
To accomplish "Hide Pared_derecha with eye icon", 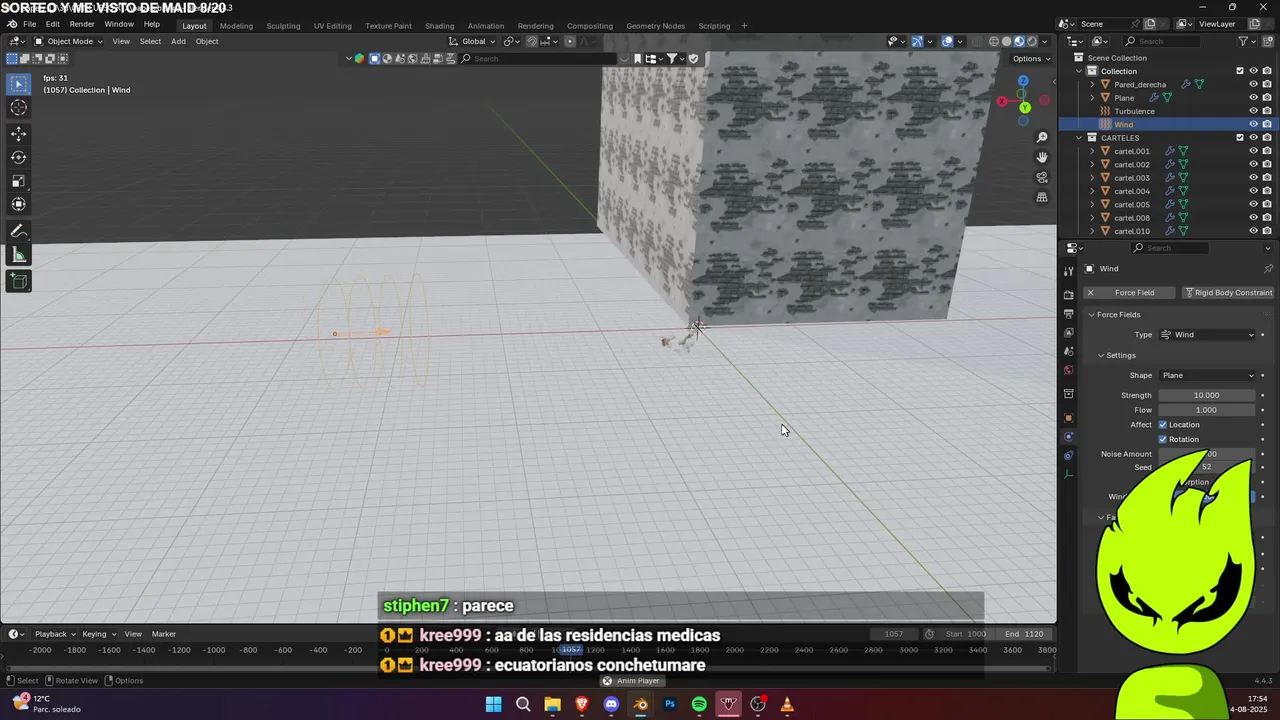I will (1253, 84).
